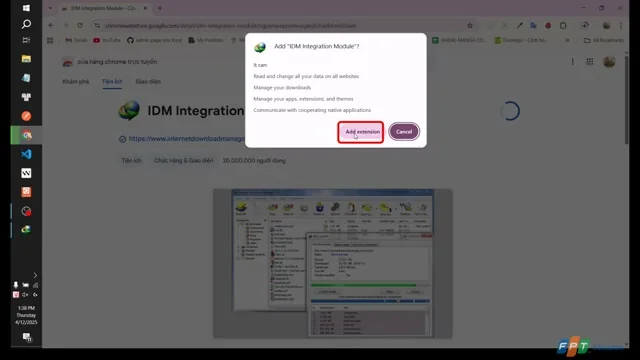Expand the bookmarks overflow chevron
The height and width of the screenshot is (360, 640).
(x=567, y=40)
